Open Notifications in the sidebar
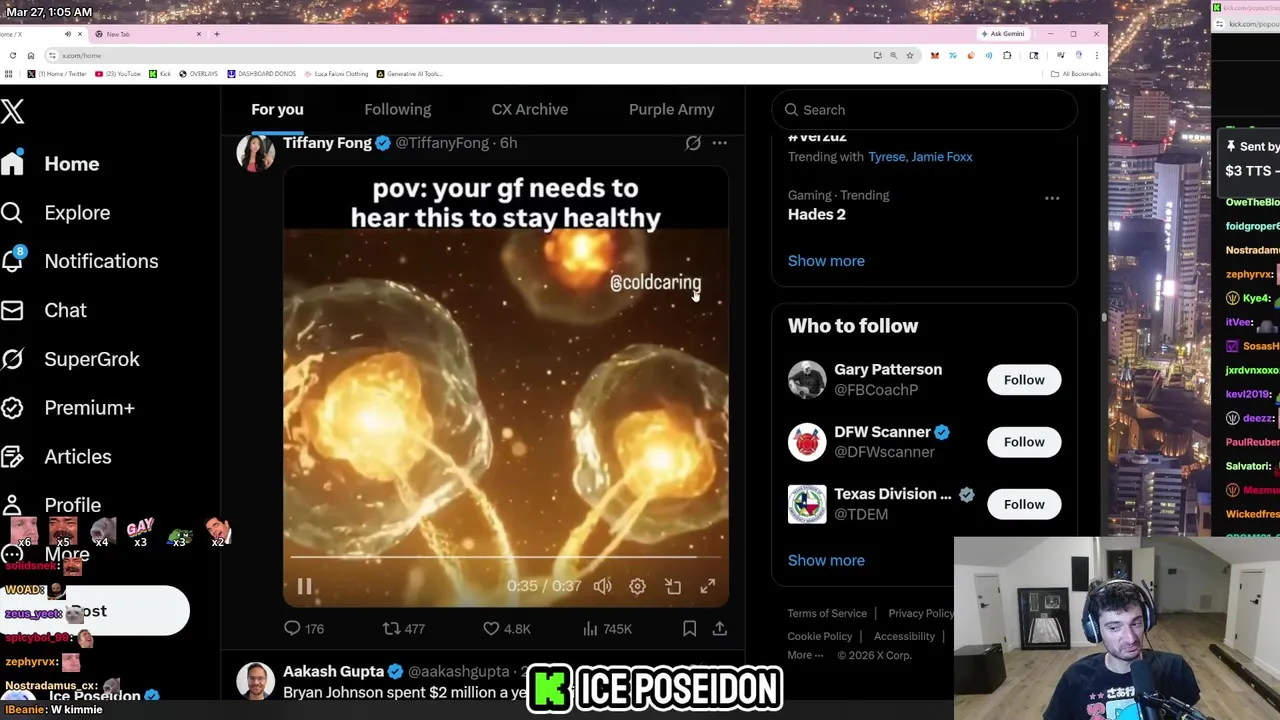The image size is (1280, 720). (101, 261)
